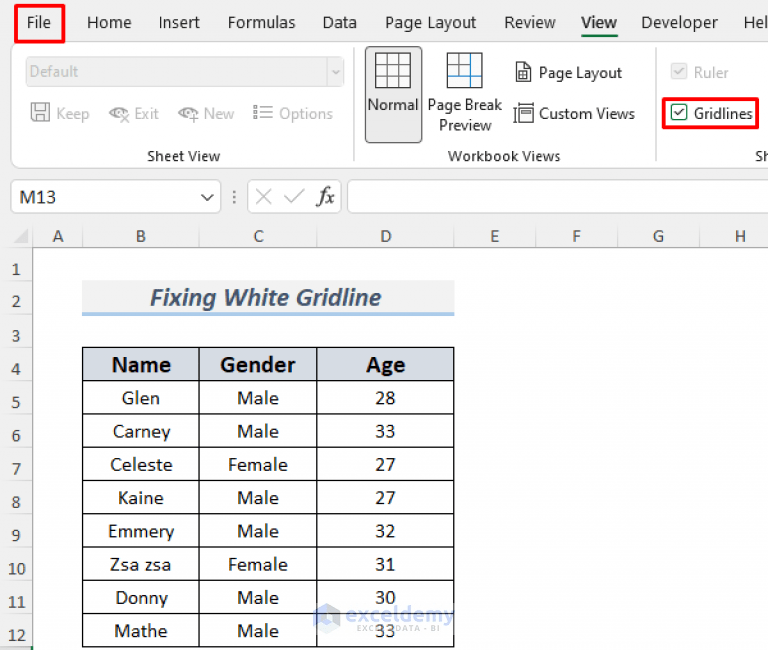This screenshot has width=768, height=650.
Task: Switch to the Home tab
Action: (109, 23)
